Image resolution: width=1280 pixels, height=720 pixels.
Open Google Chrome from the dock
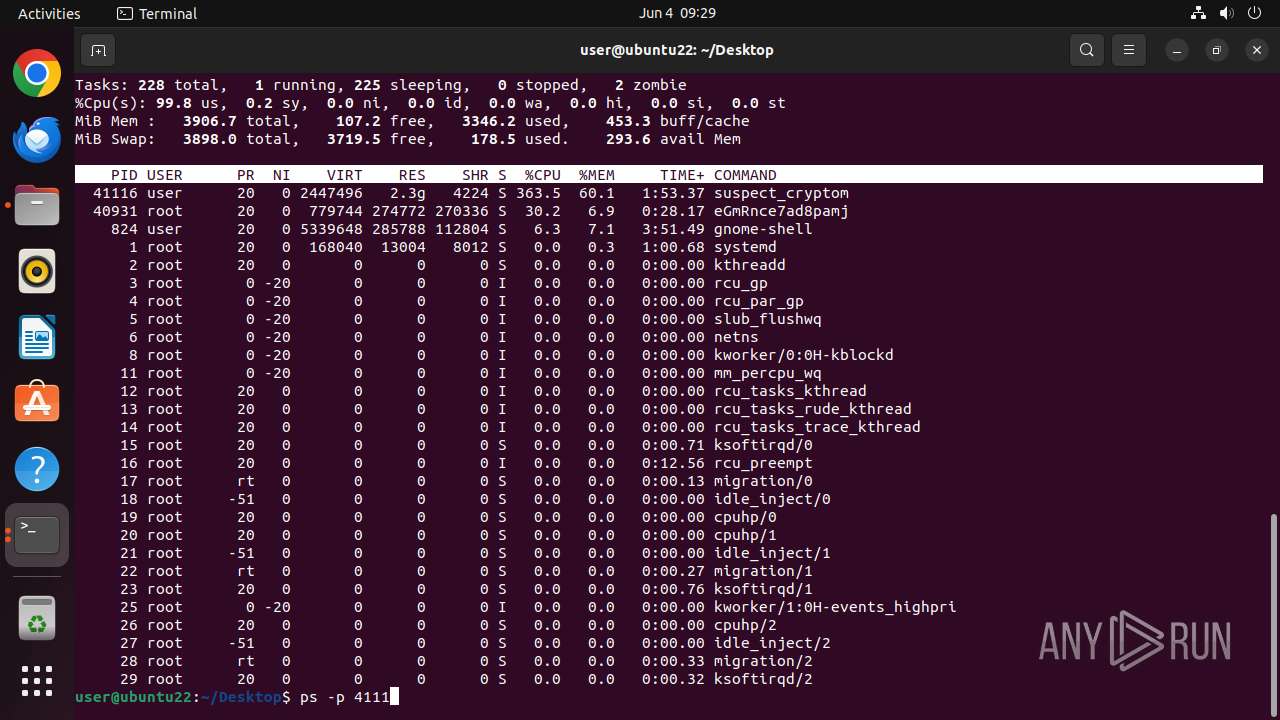pos(37,73)
